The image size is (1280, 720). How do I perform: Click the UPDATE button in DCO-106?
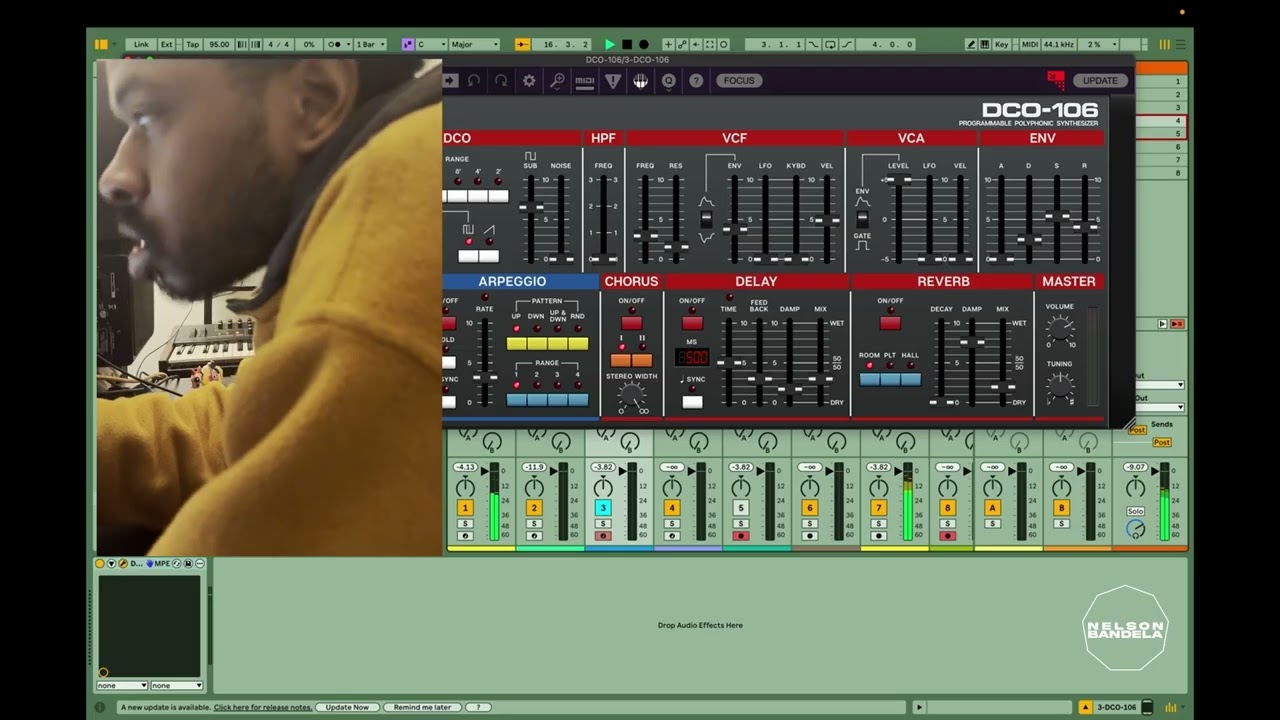[1100, 81]
